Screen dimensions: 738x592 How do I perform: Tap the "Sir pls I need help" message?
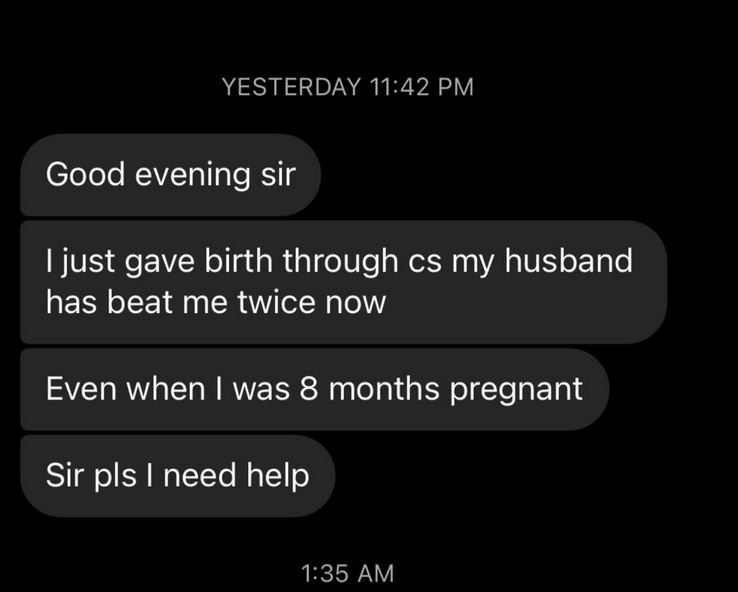tap(177, 476)
